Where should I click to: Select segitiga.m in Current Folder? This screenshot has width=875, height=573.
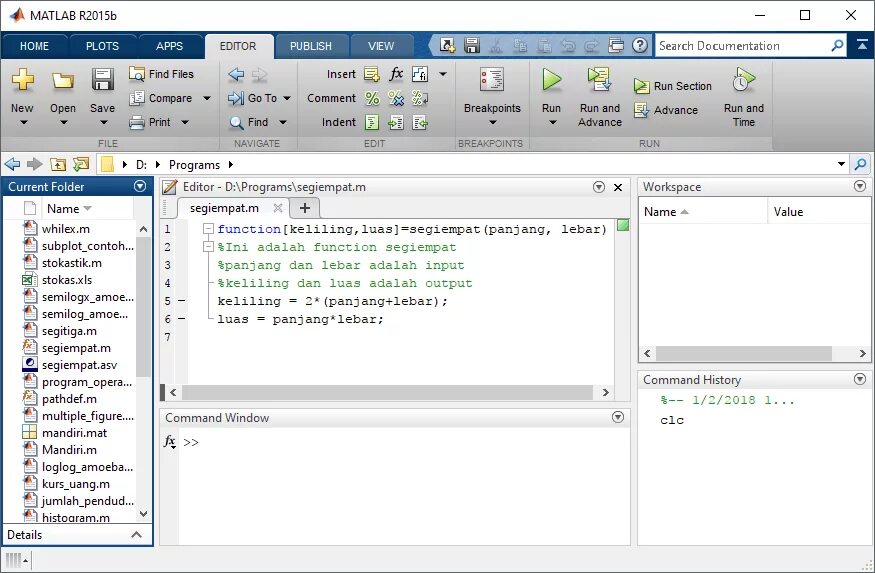pyautogui.click(x=69, y=331)
